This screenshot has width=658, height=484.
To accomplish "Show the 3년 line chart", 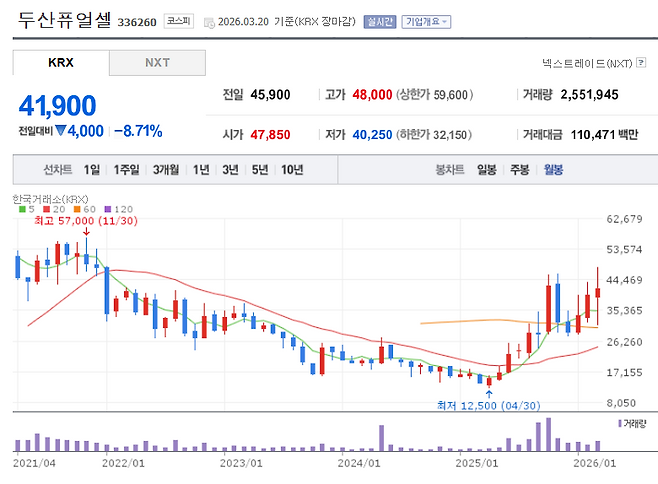I will click(231, 170).
